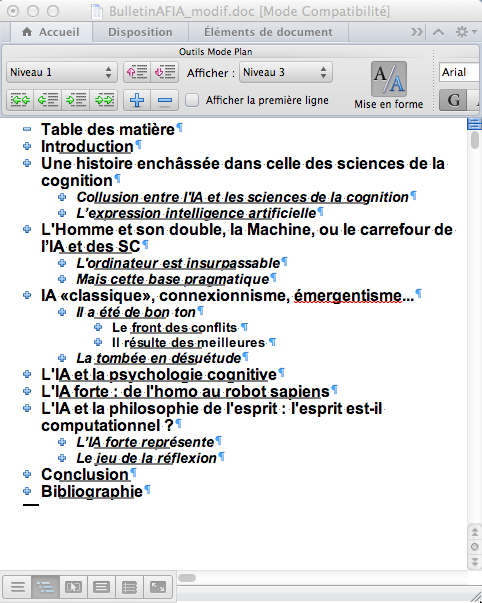Screen dimensions: 482x603
Task: Click plus marker beside Le front des conflits
Action: (x=98, y=327)
